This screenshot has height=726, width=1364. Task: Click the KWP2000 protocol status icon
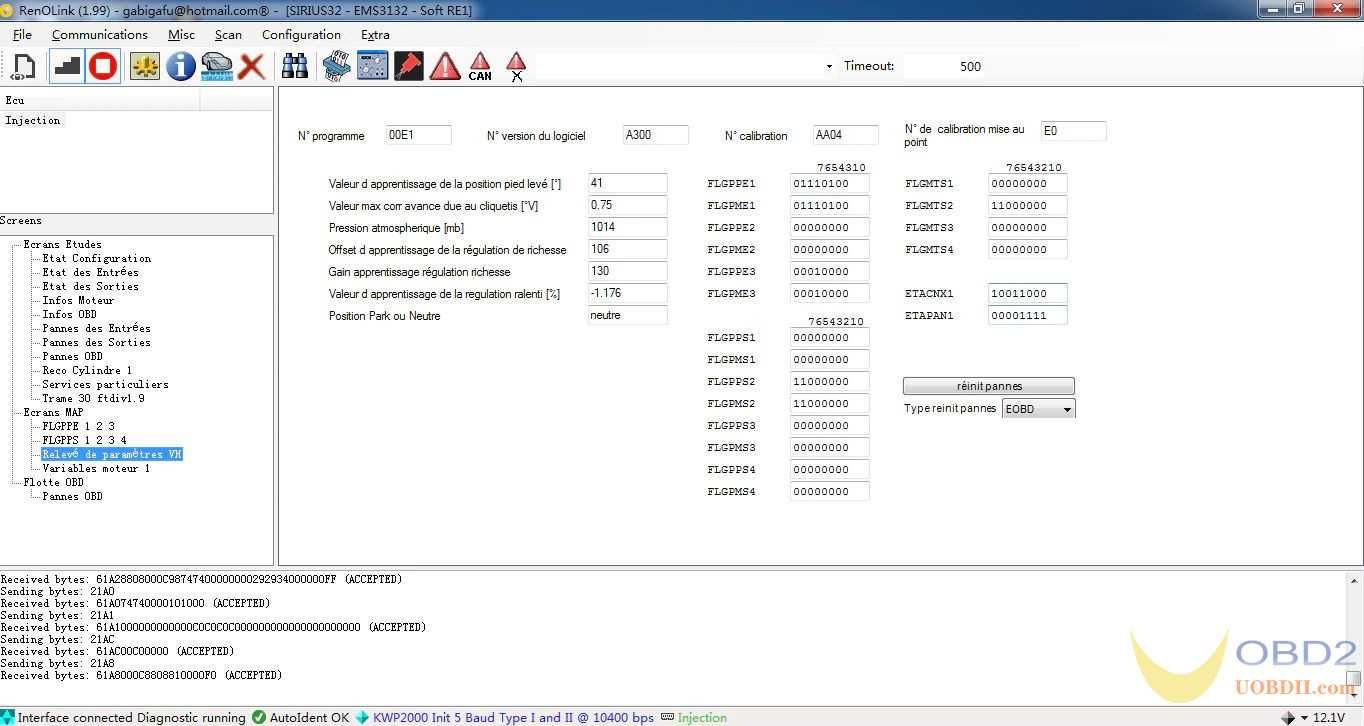[362, 717]
